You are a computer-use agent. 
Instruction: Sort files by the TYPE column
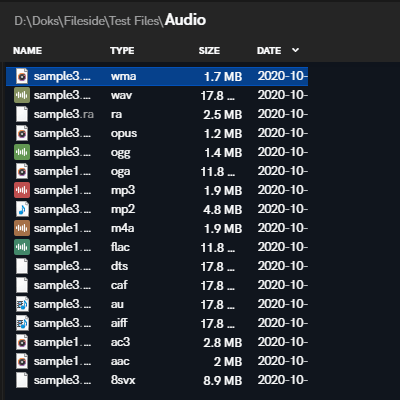click(x=122, y=51)
